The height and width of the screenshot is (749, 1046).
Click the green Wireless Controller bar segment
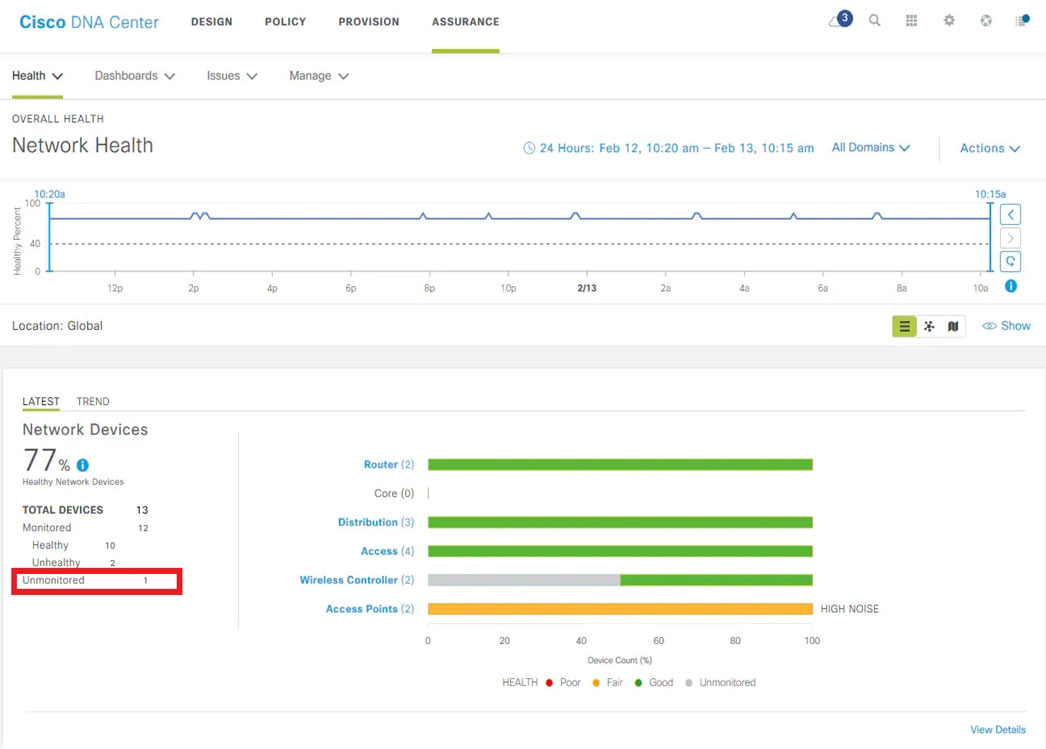pos(716,580)
